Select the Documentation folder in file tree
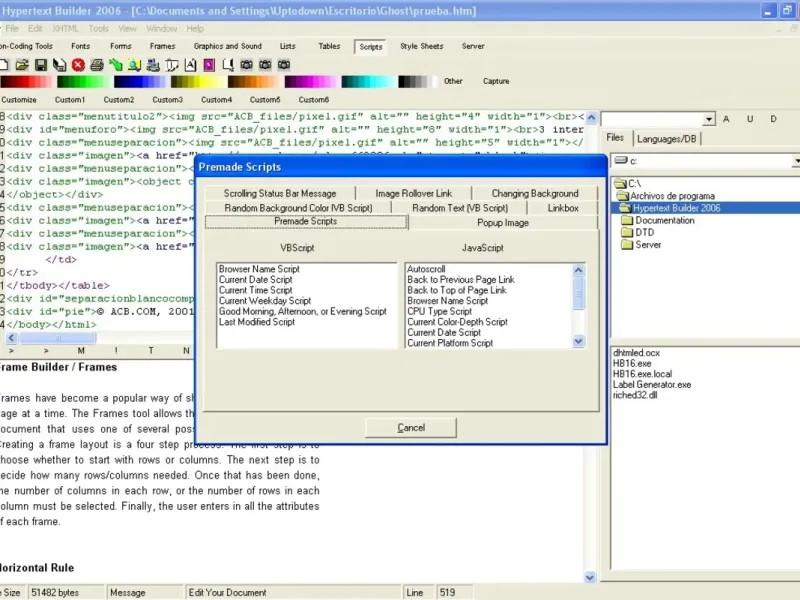The height and width of the screenshot is (600, 800). (x=664, y=220)
